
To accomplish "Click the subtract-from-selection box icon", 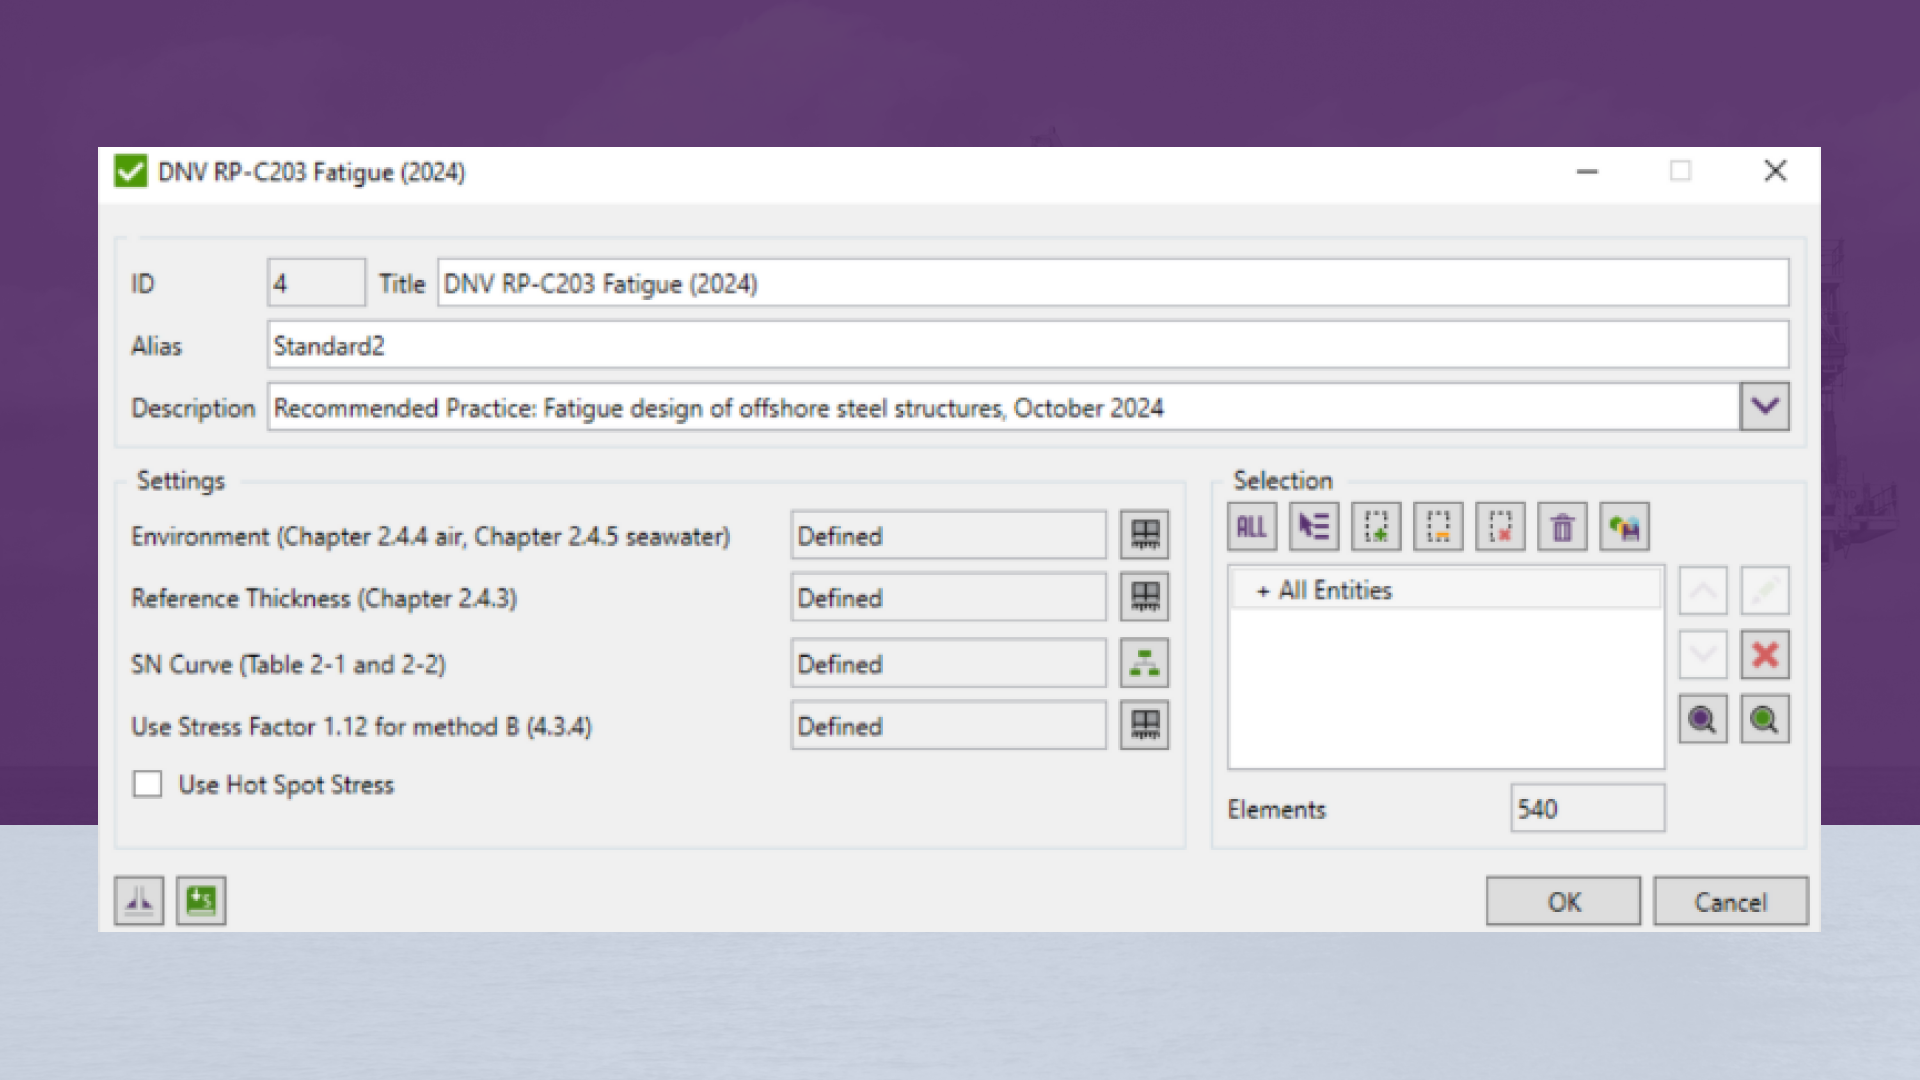I will click(1438, 527).
